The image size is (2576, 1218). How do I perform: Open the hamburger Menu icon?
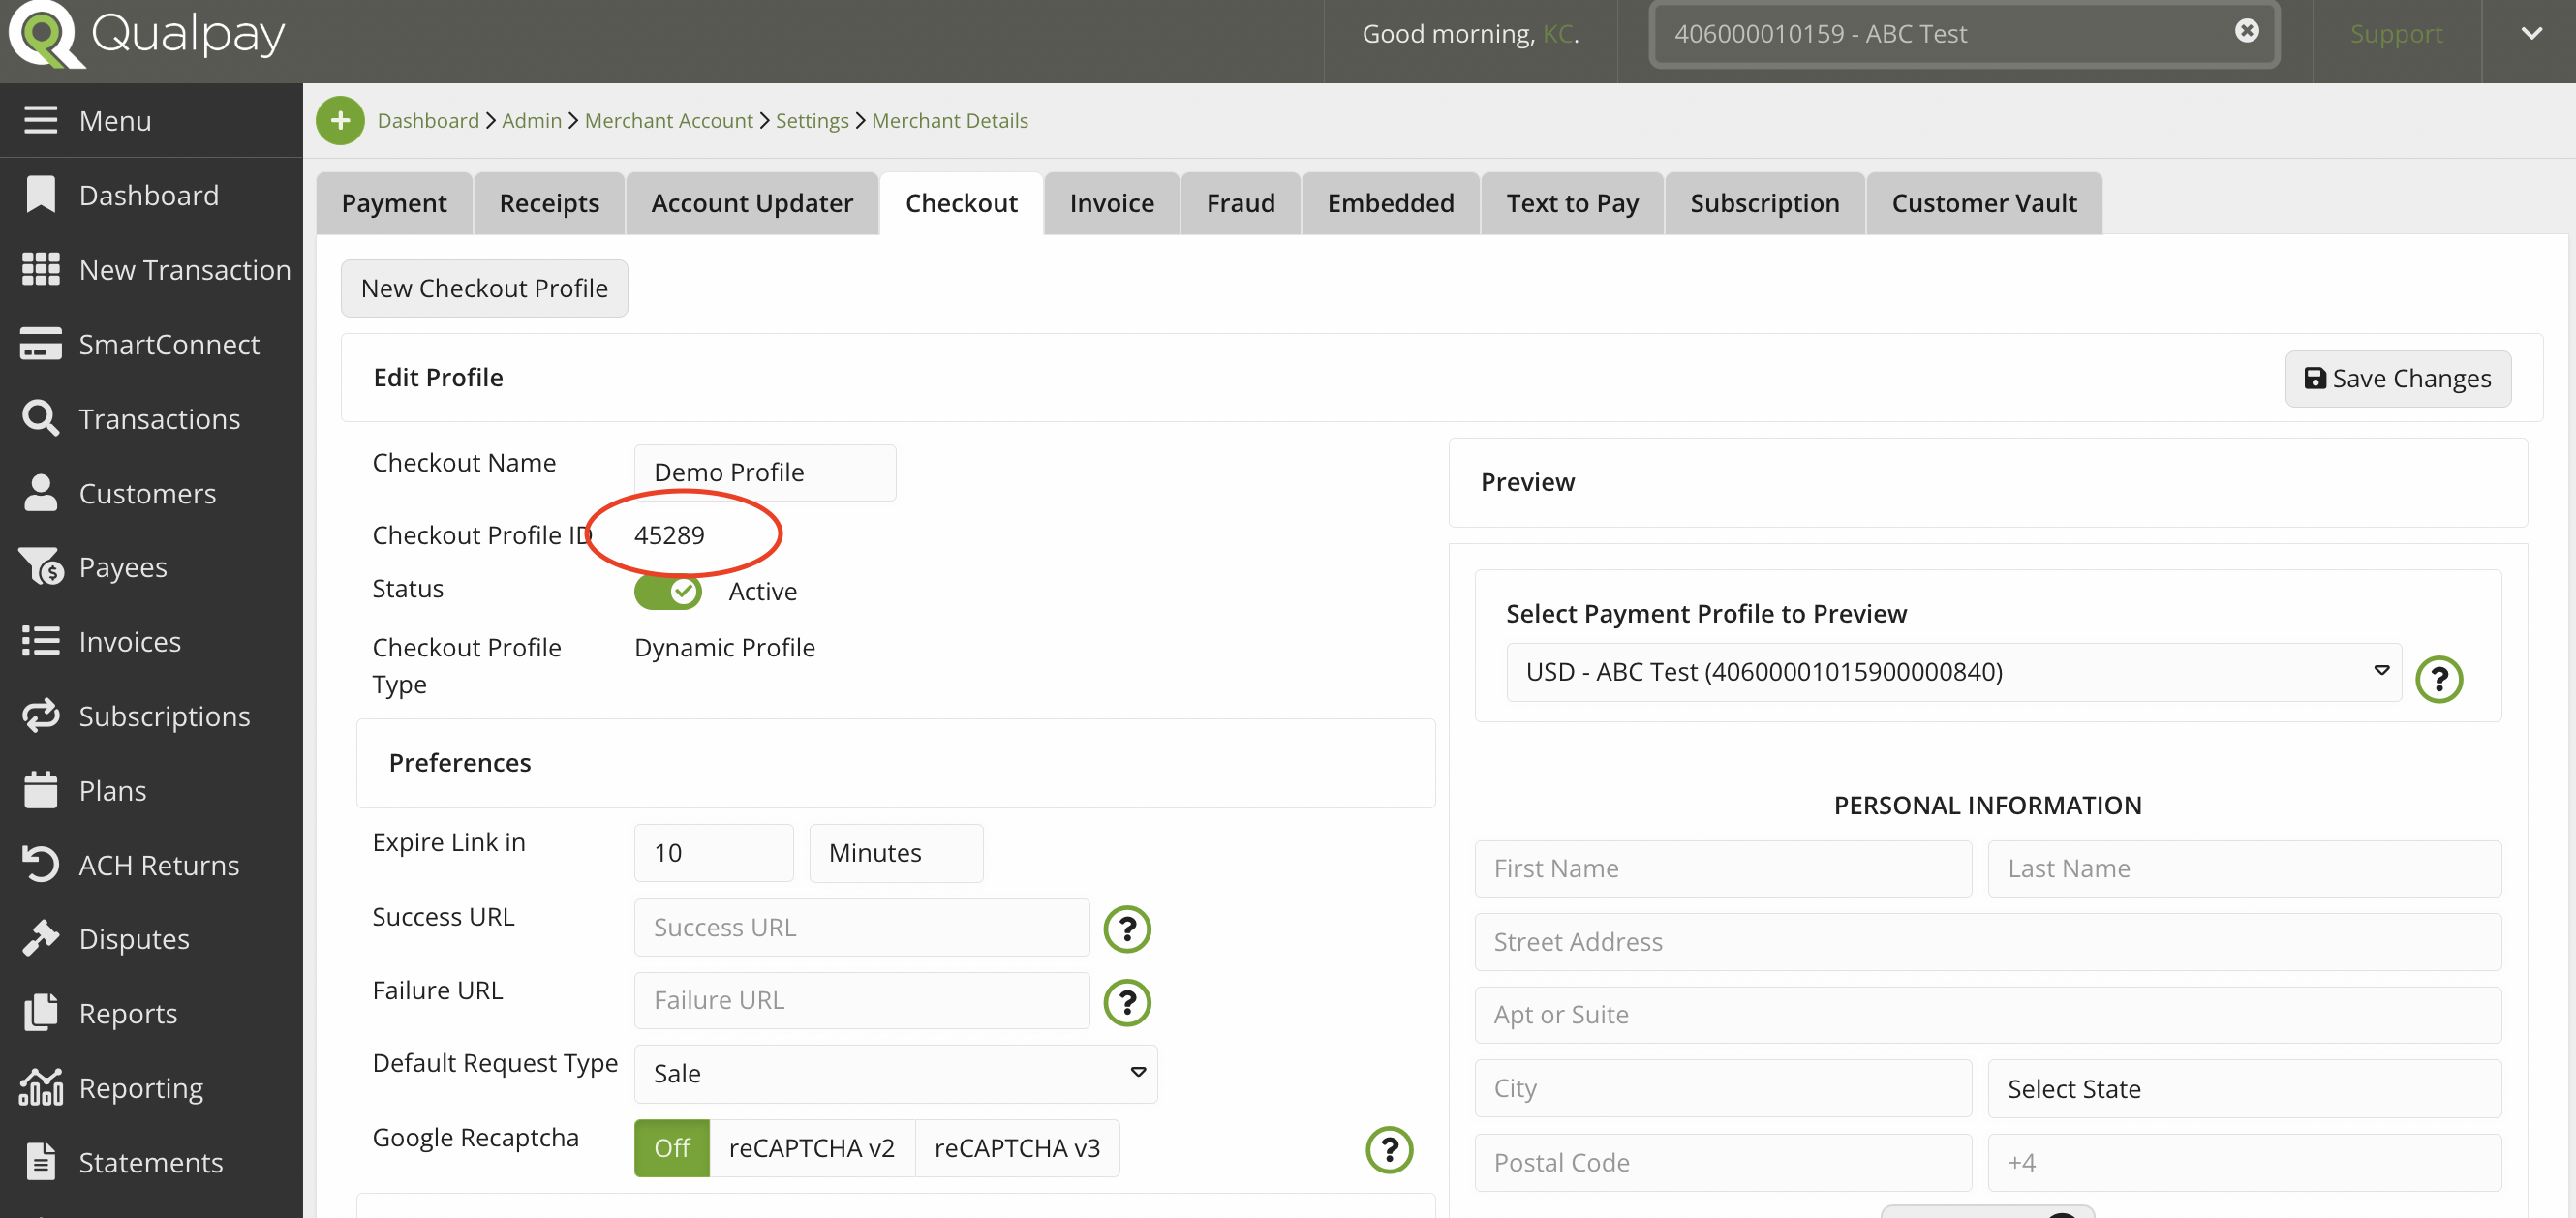click(x=41, y=120)
